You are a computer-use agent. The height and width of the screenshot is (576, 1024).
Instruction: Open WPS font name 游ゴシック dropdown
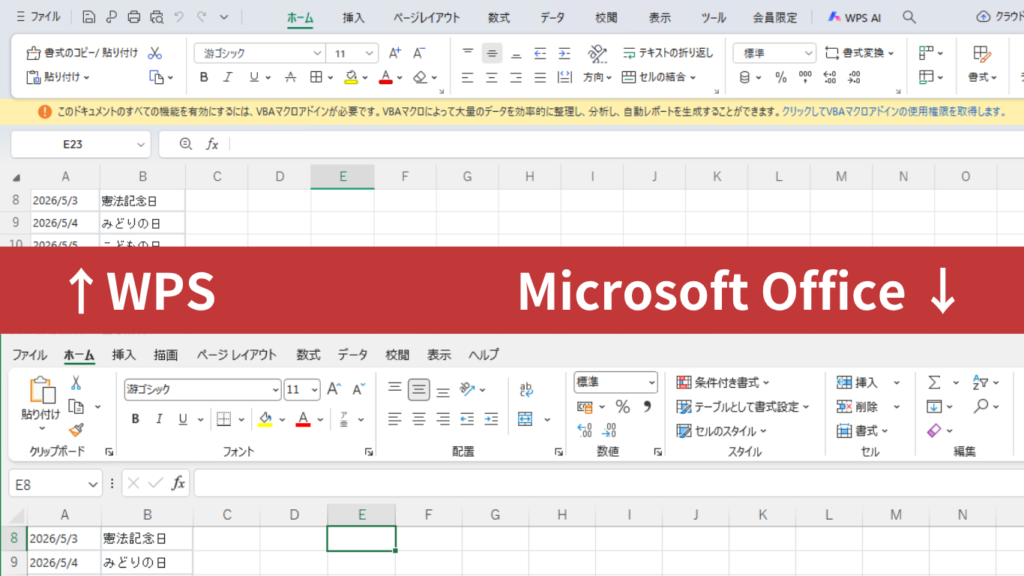[x=317, y=54]
